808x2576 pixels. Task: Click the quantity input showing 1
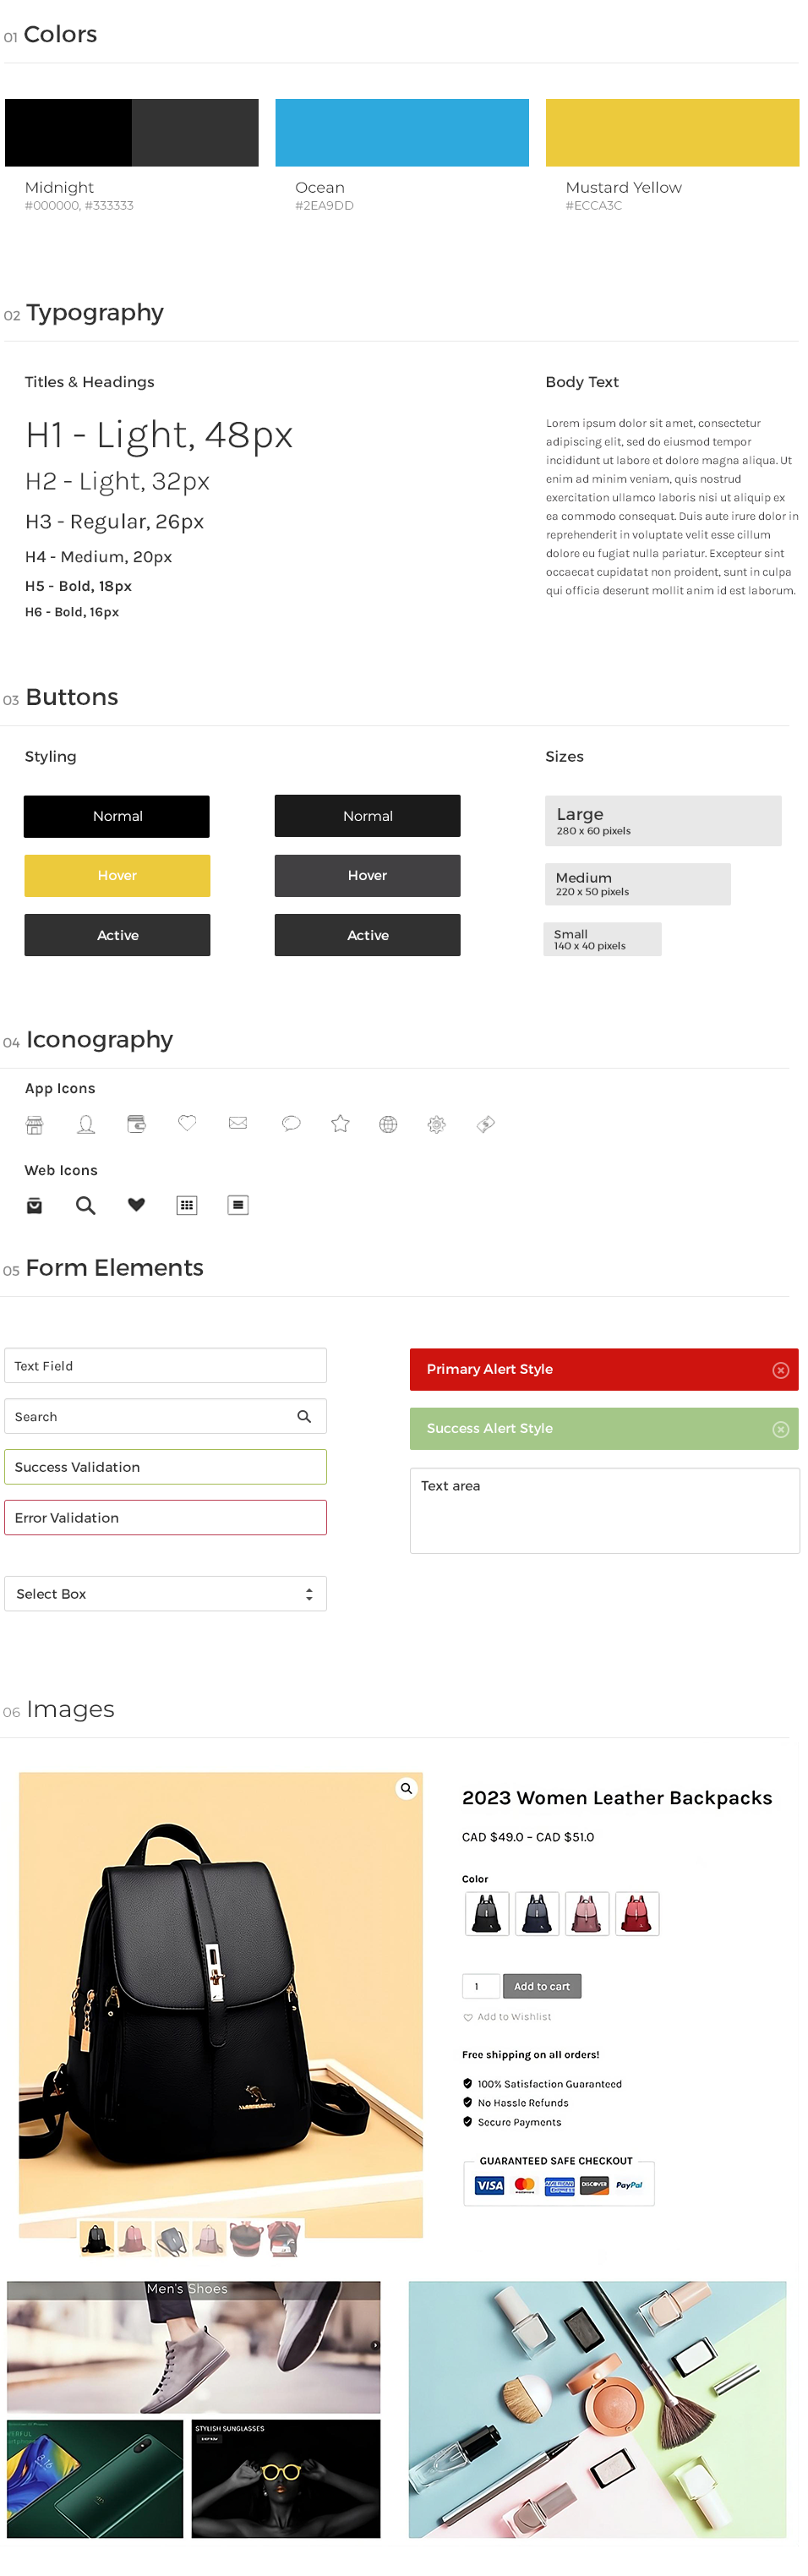point(480,1986)
